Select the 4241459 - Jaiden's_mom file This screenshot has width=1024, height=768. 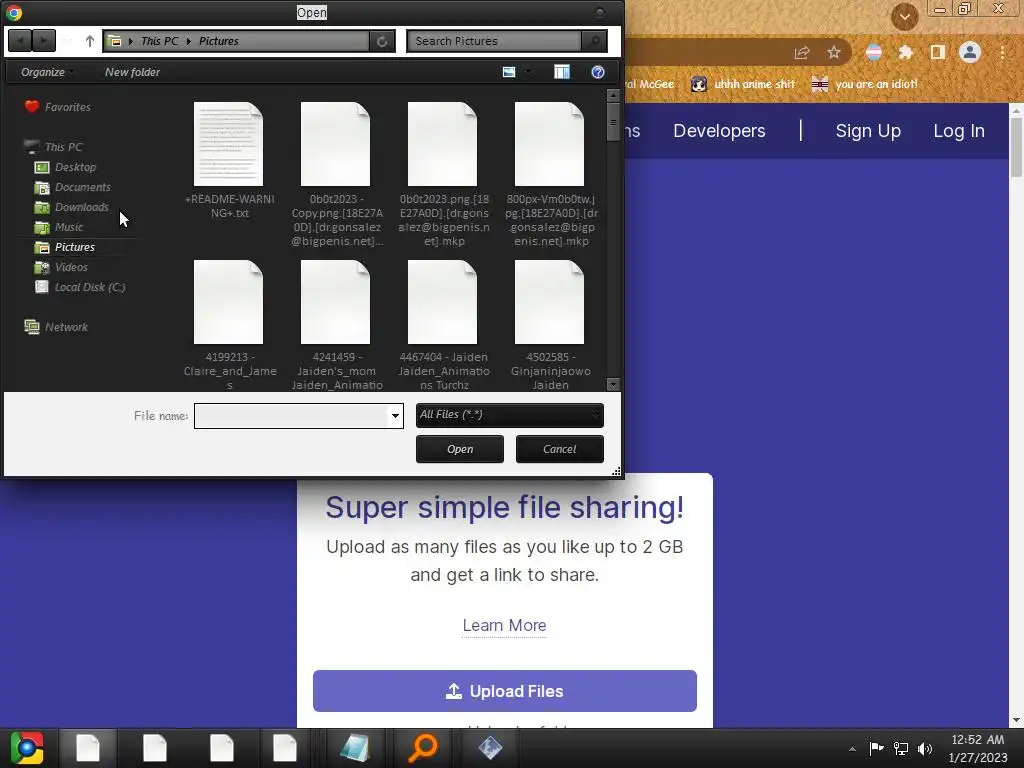click(336, 325)
